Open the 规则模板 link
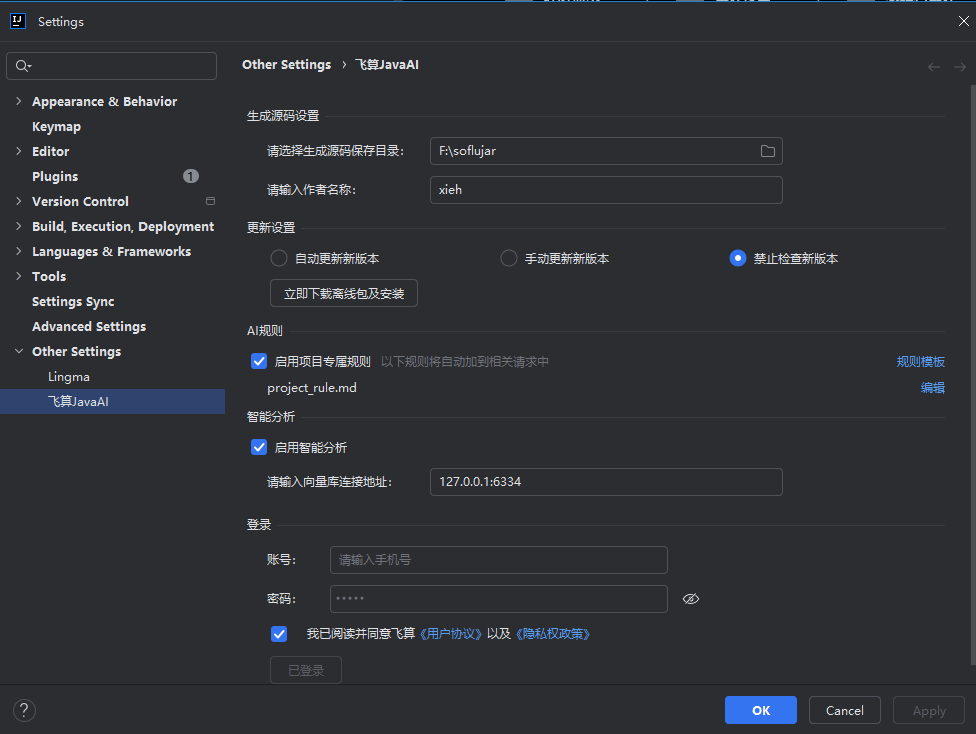This screenshot has width=976, height=734. coord(921,362)
